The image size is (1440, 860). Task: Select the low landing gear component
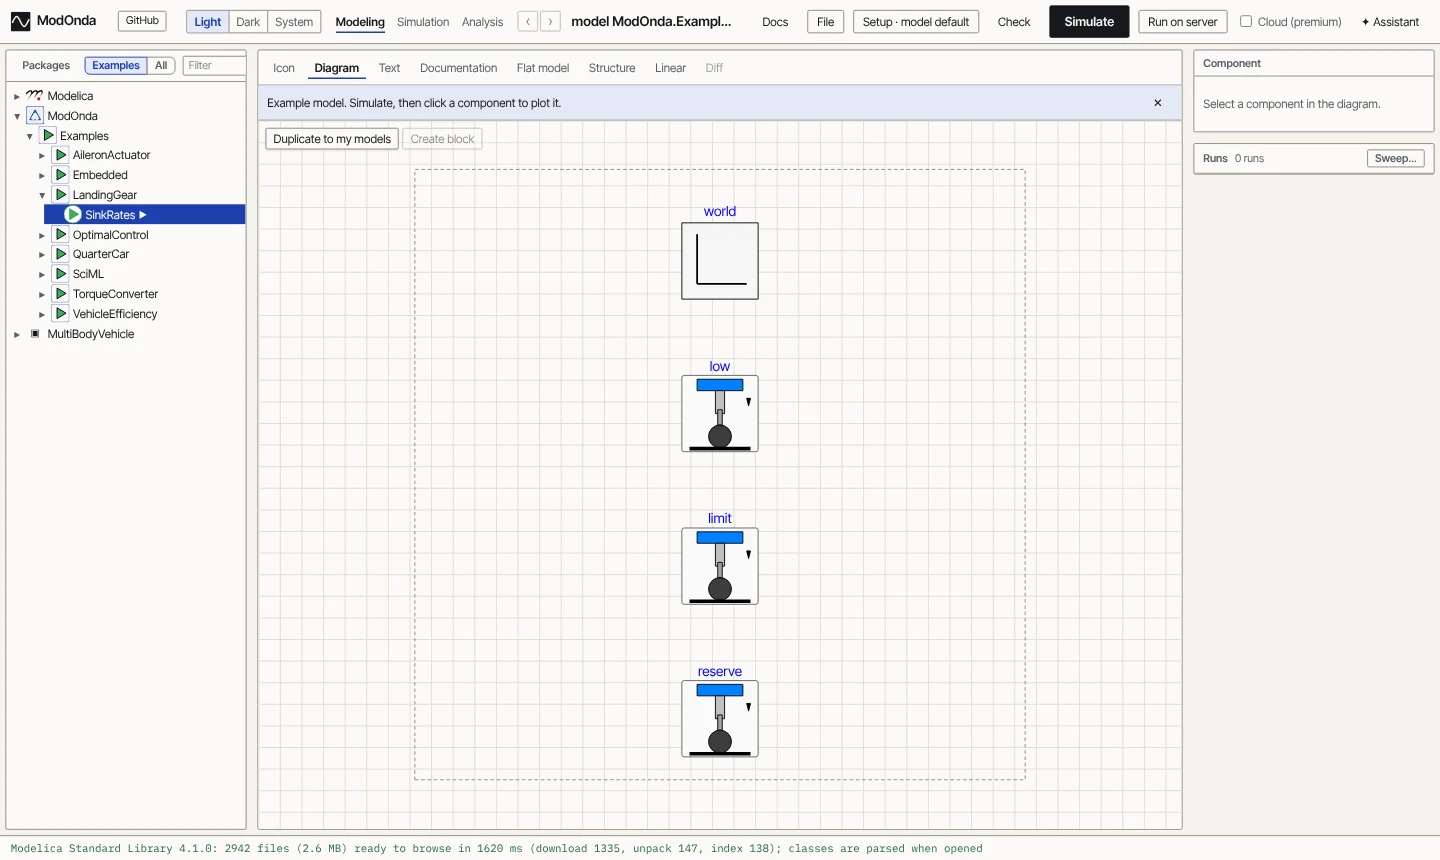tap(720, 414)
